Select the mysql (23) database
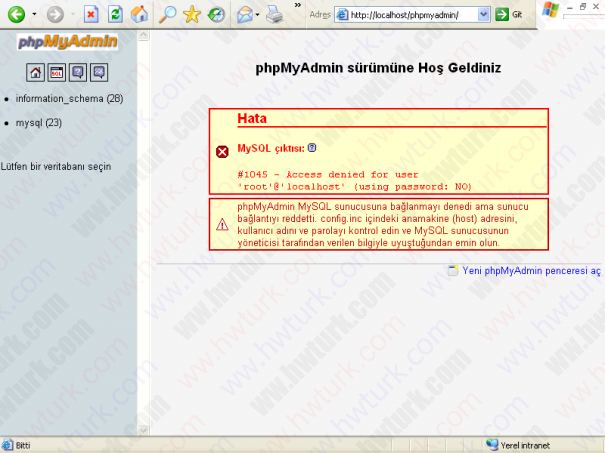 (39, 123)
